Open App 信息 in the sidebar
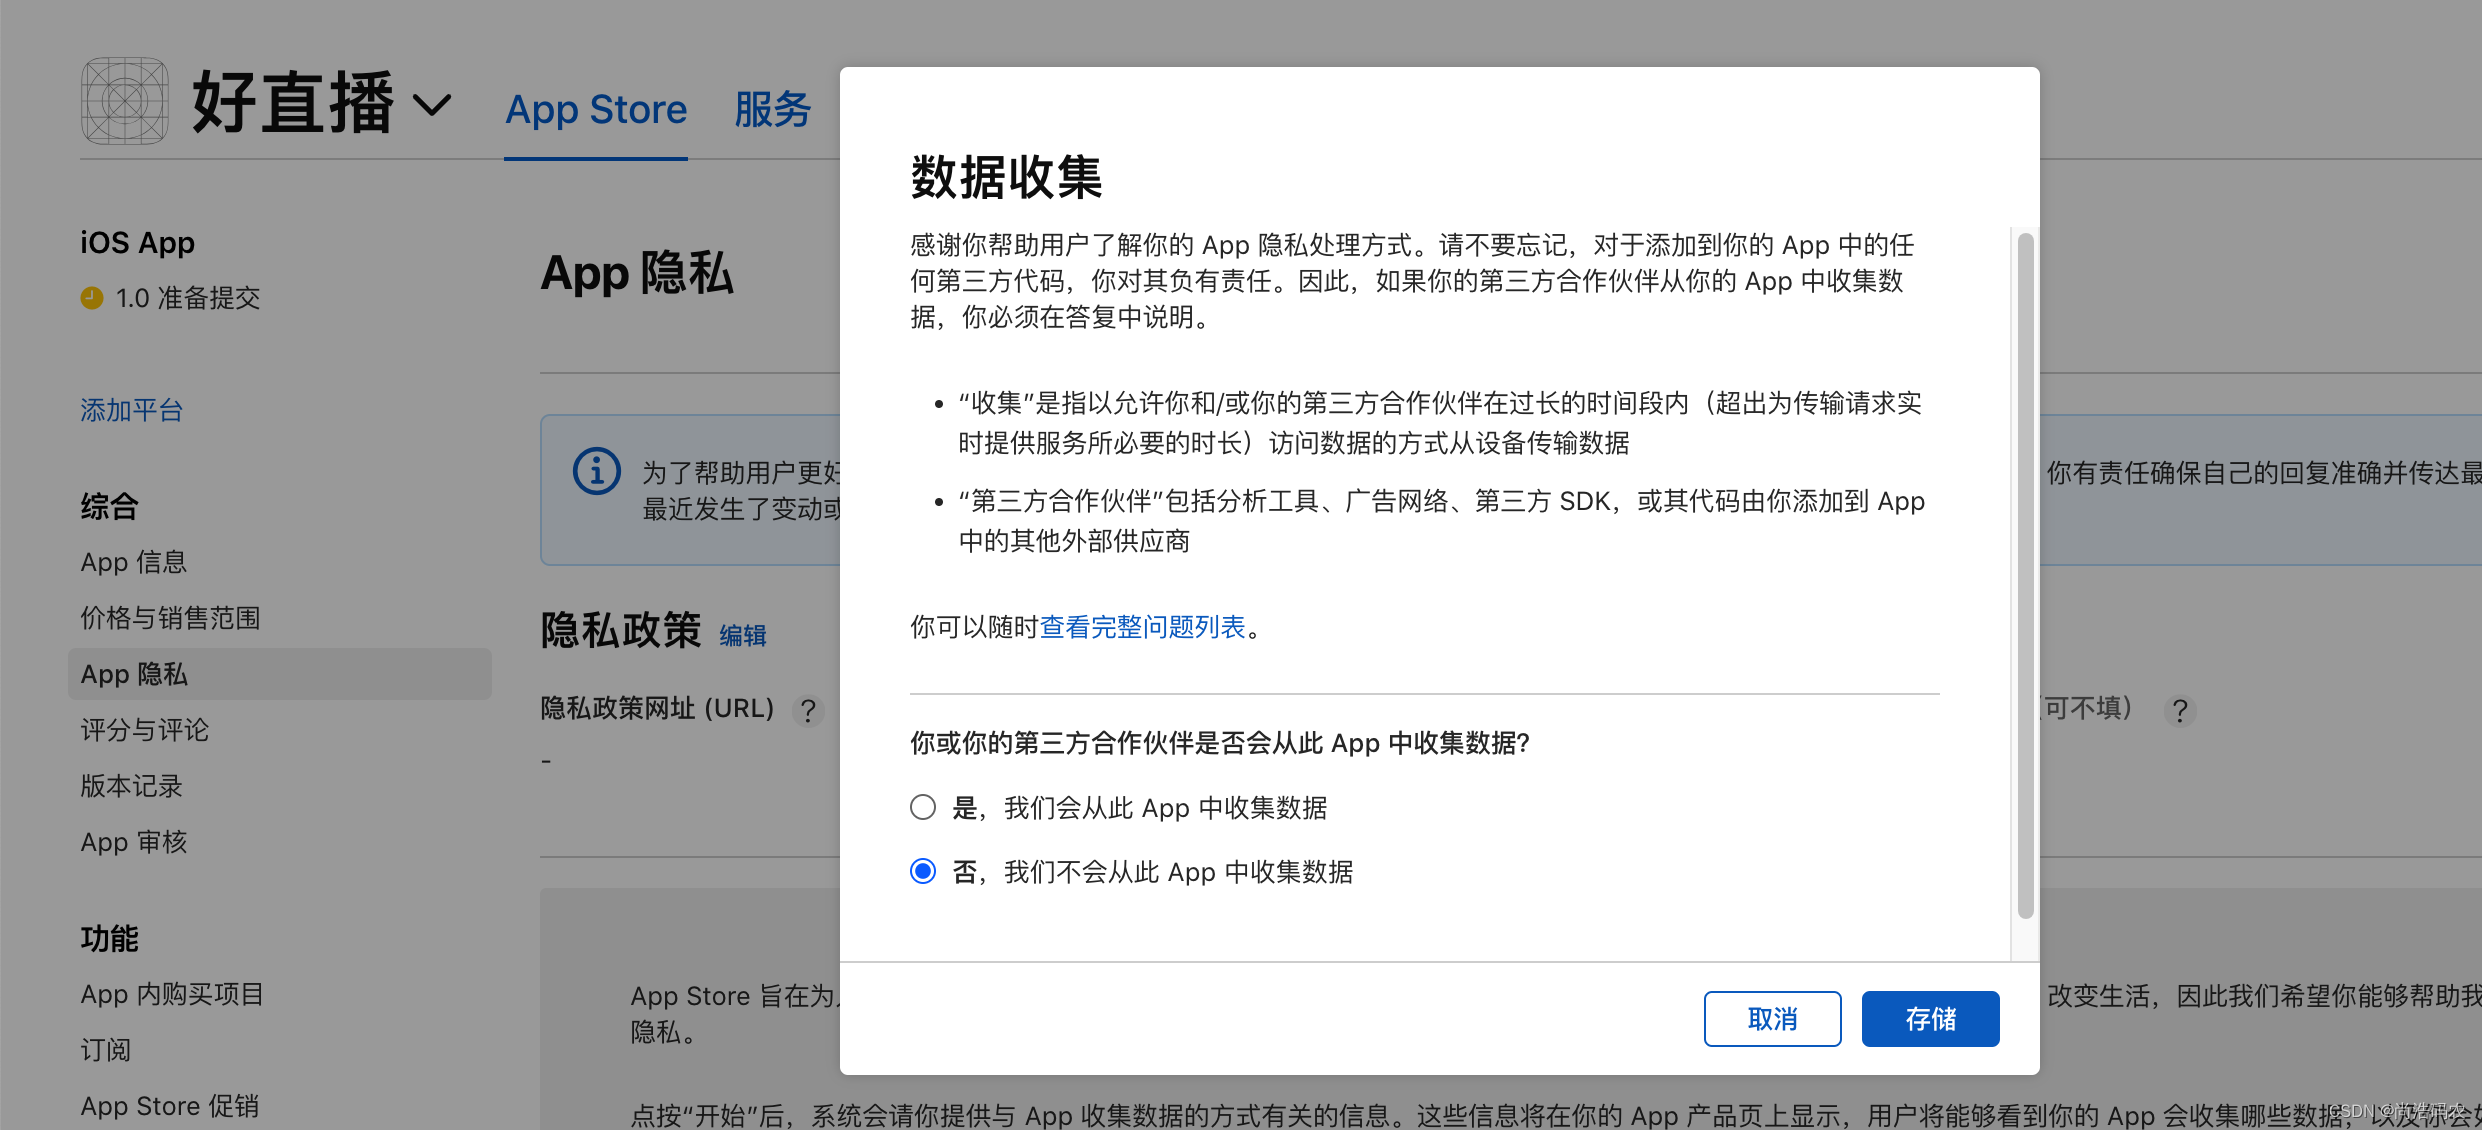This screenshot has width=2482, height=1130. (133, 562)
